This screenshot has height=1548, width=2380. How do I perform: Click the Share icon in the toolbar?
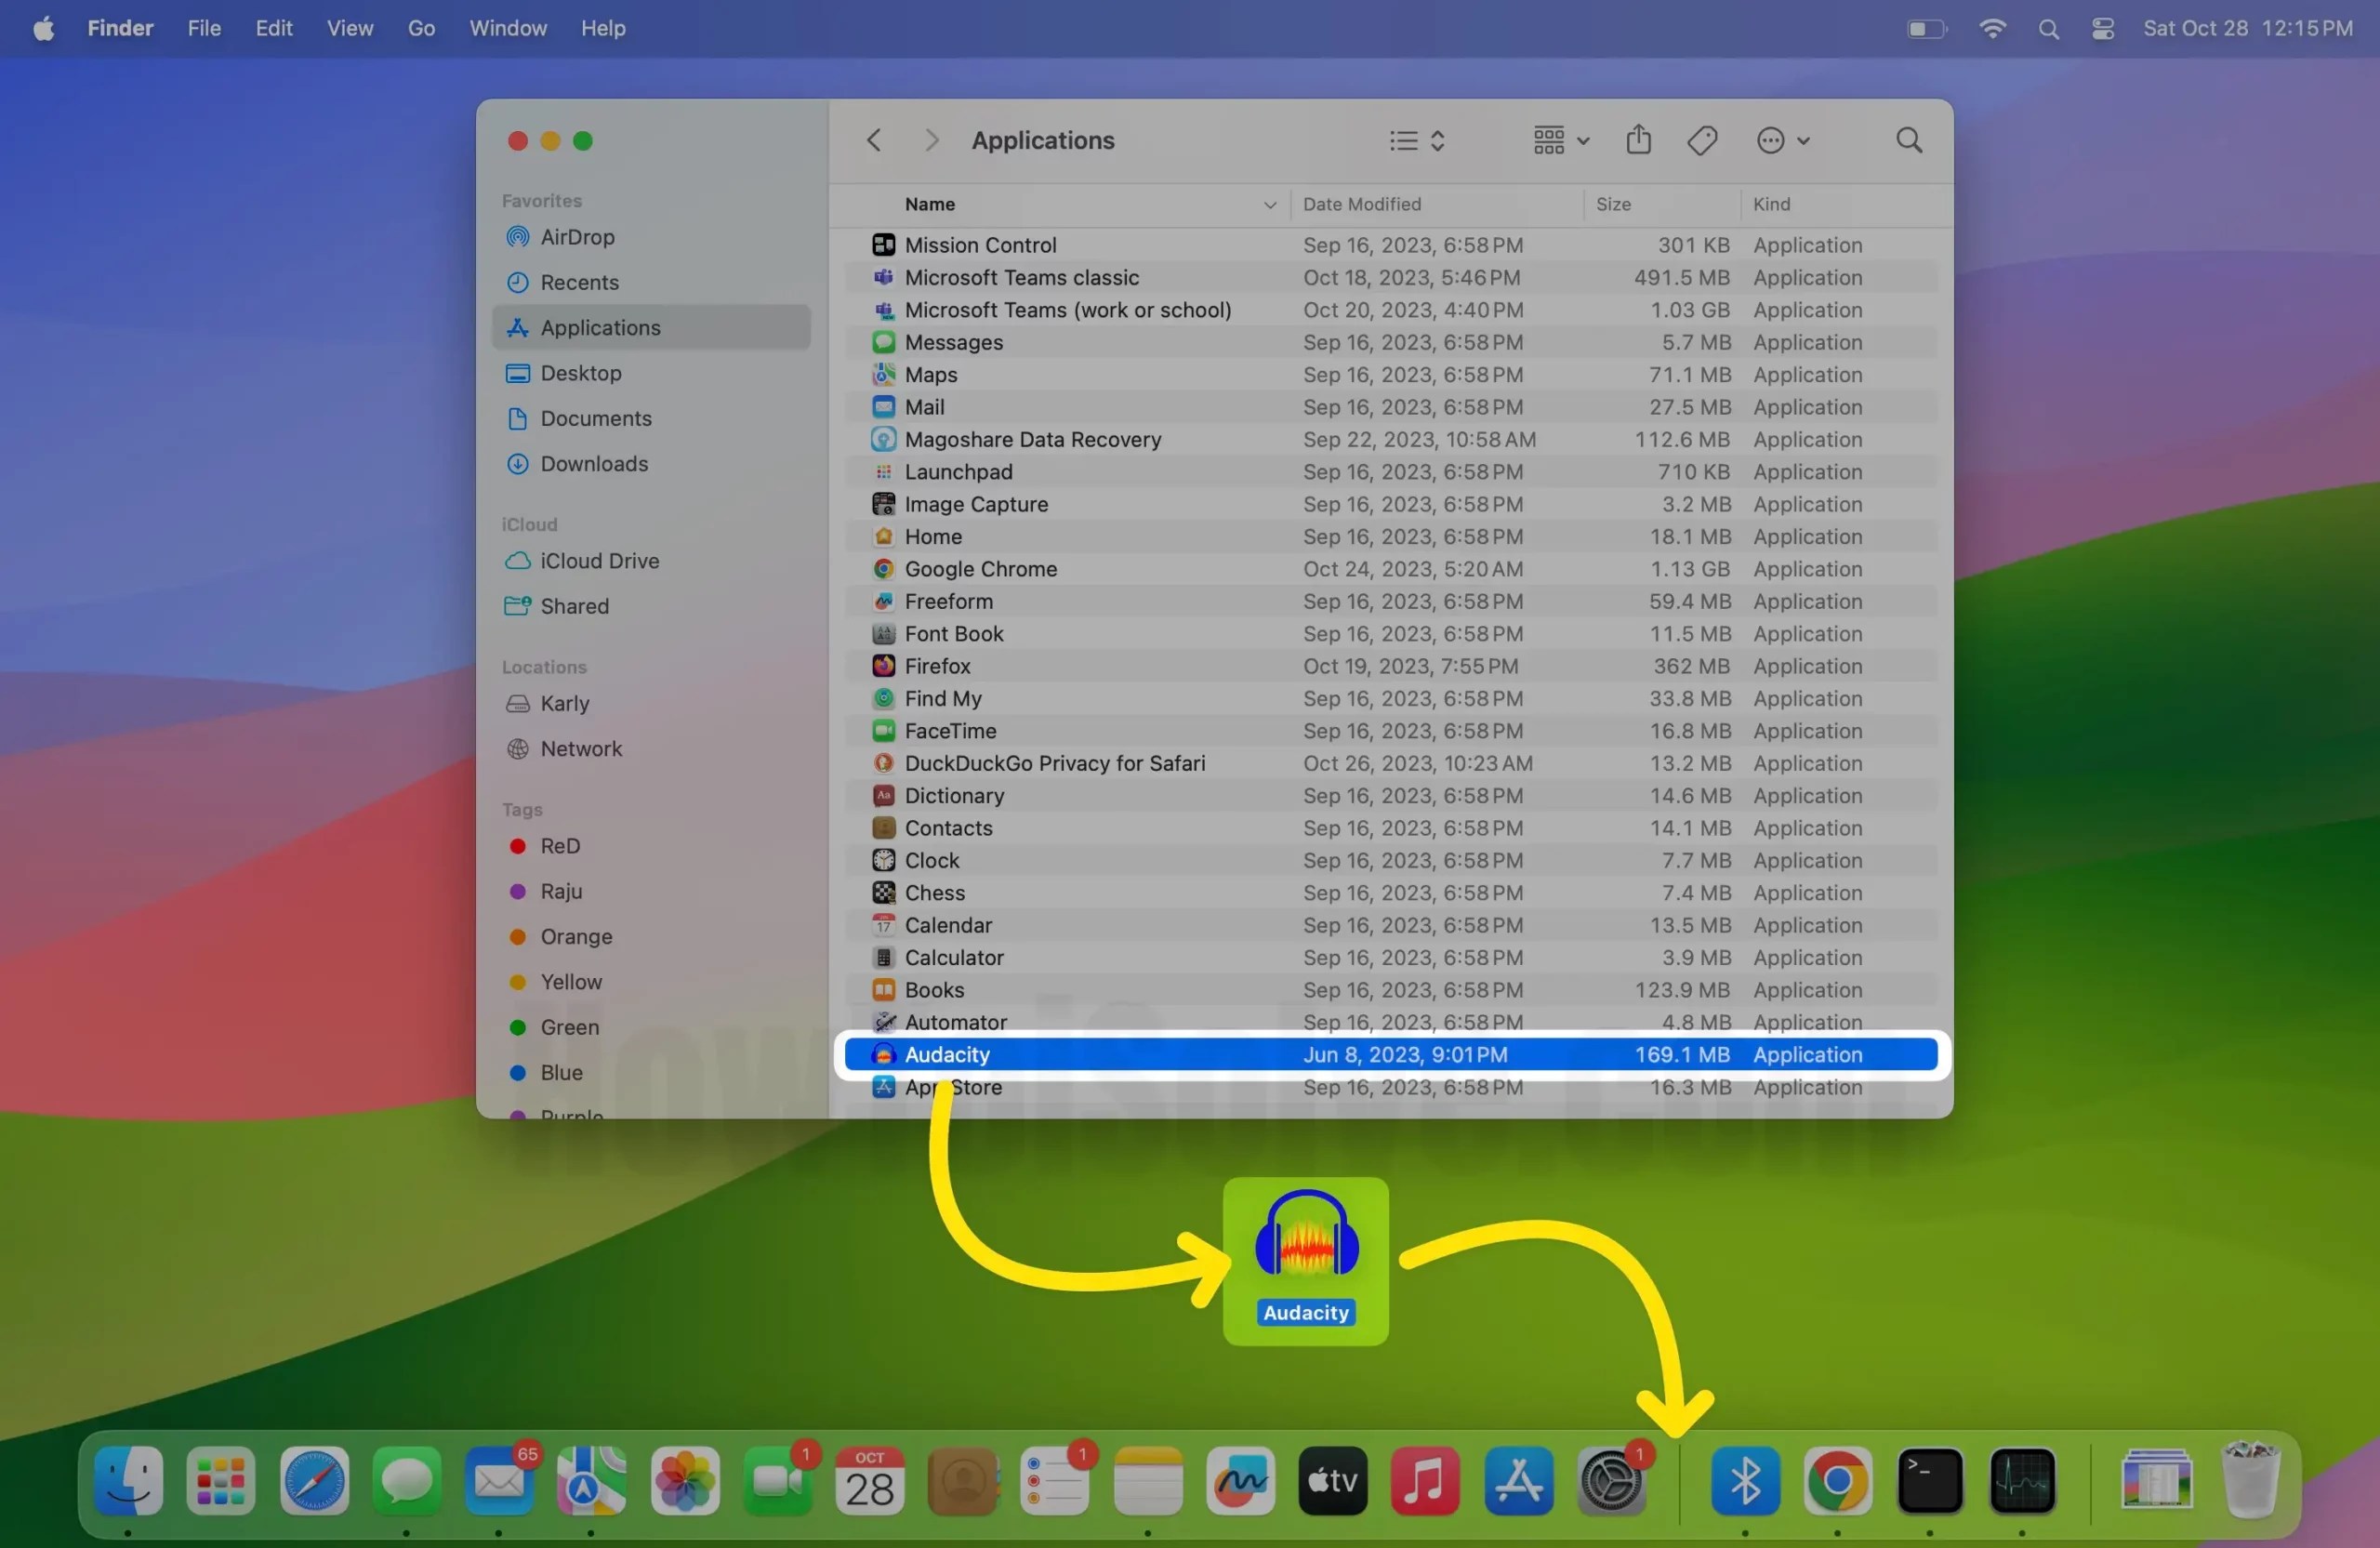pos(1637,140)
